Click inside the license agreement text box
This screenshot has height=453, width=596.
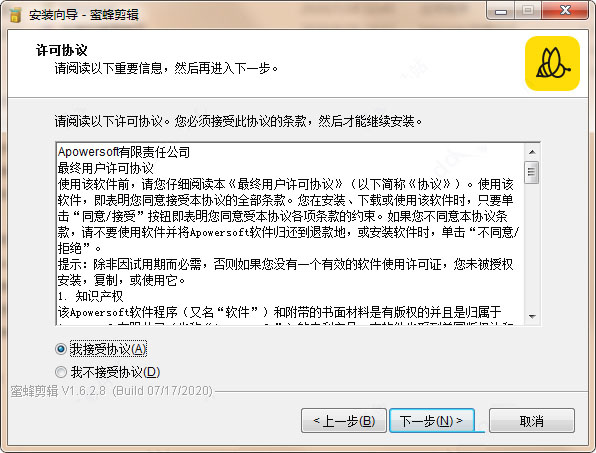point(290,234)
